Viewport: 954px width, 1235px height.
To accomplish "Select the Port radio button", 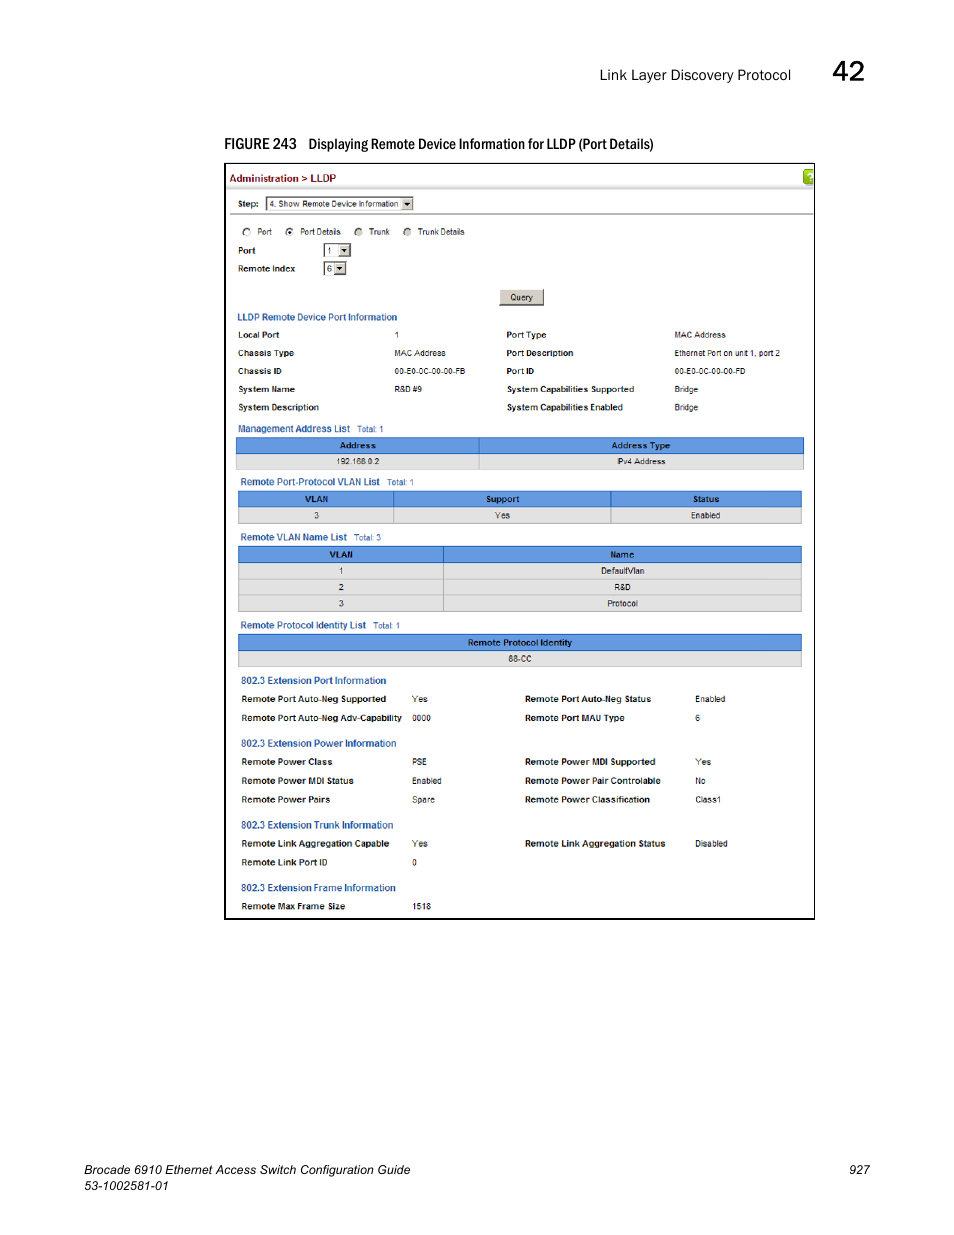I will pos(246,232).
